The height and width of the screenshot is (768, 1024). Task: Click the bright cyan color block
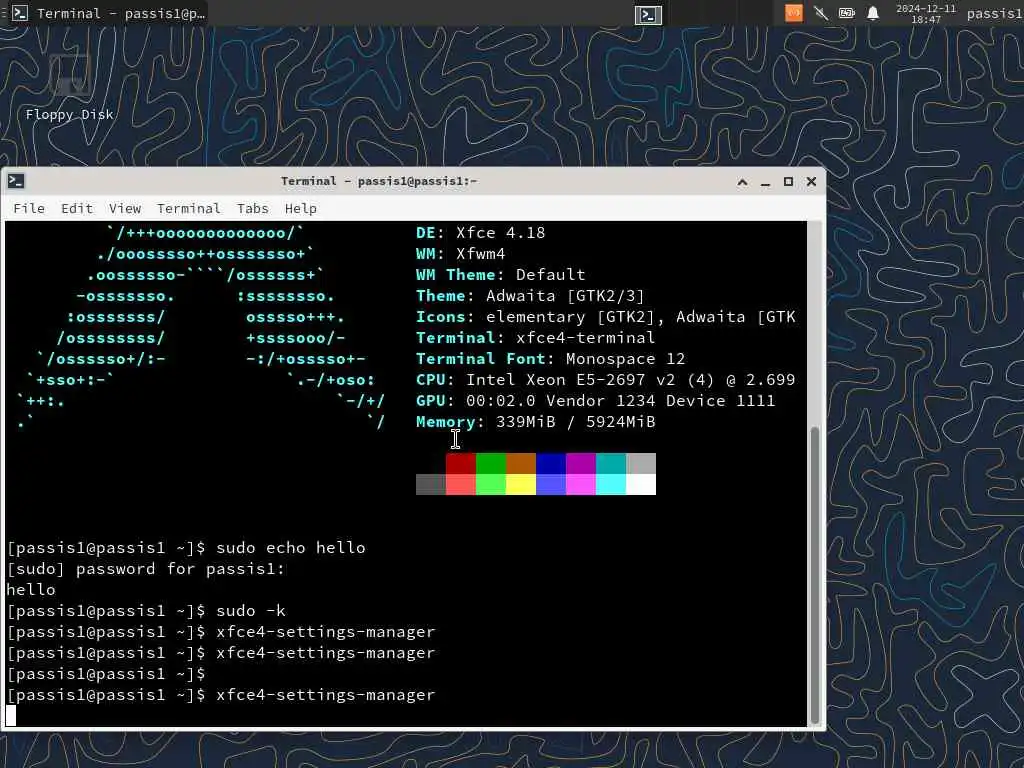point(611,484)
